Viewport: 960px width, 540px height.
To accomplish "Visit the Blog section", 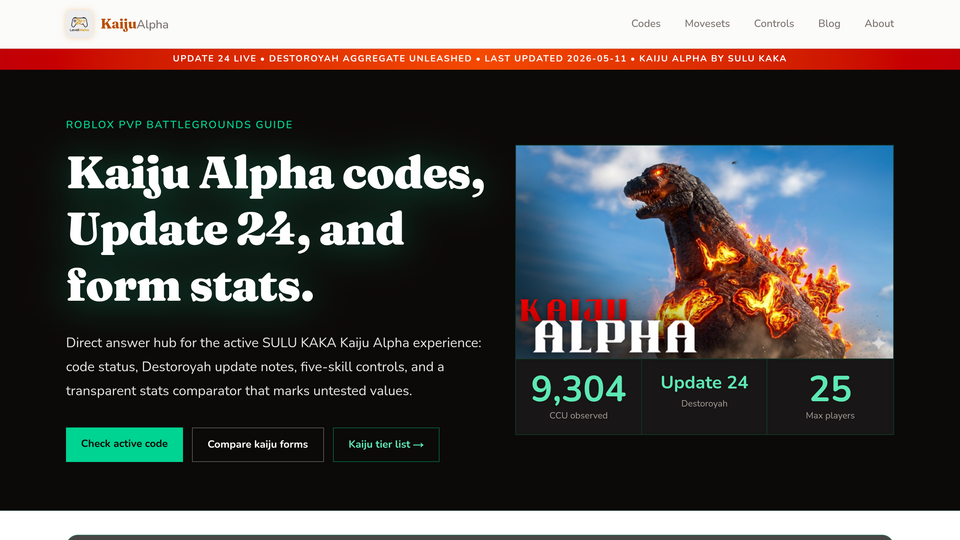I will [x=829, y=24].
